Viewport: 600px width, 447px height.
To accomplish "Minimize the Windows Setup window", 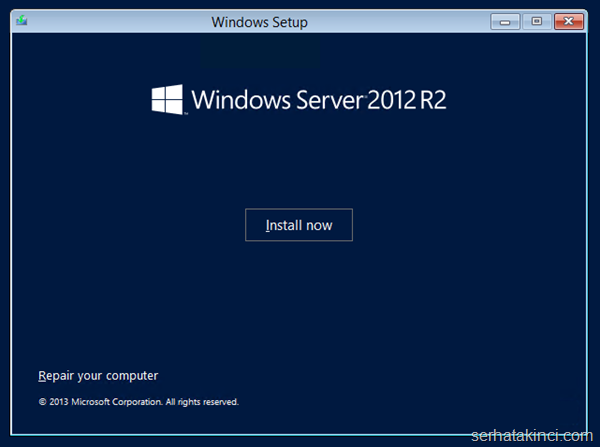I will [504, 21].
